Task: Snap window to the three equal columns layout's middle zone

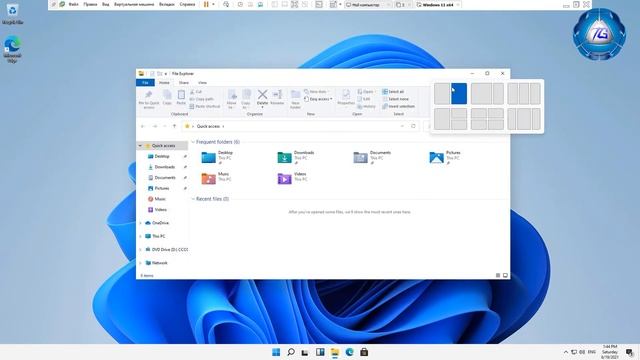Action: coord(524,93)
